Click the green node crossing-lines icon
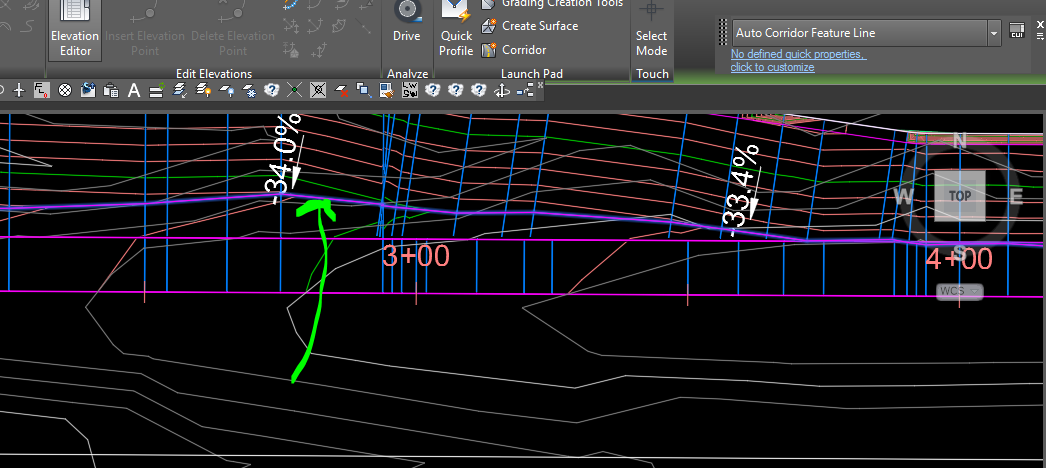Viewport: 1046px width, 468px height. [294, 90]
